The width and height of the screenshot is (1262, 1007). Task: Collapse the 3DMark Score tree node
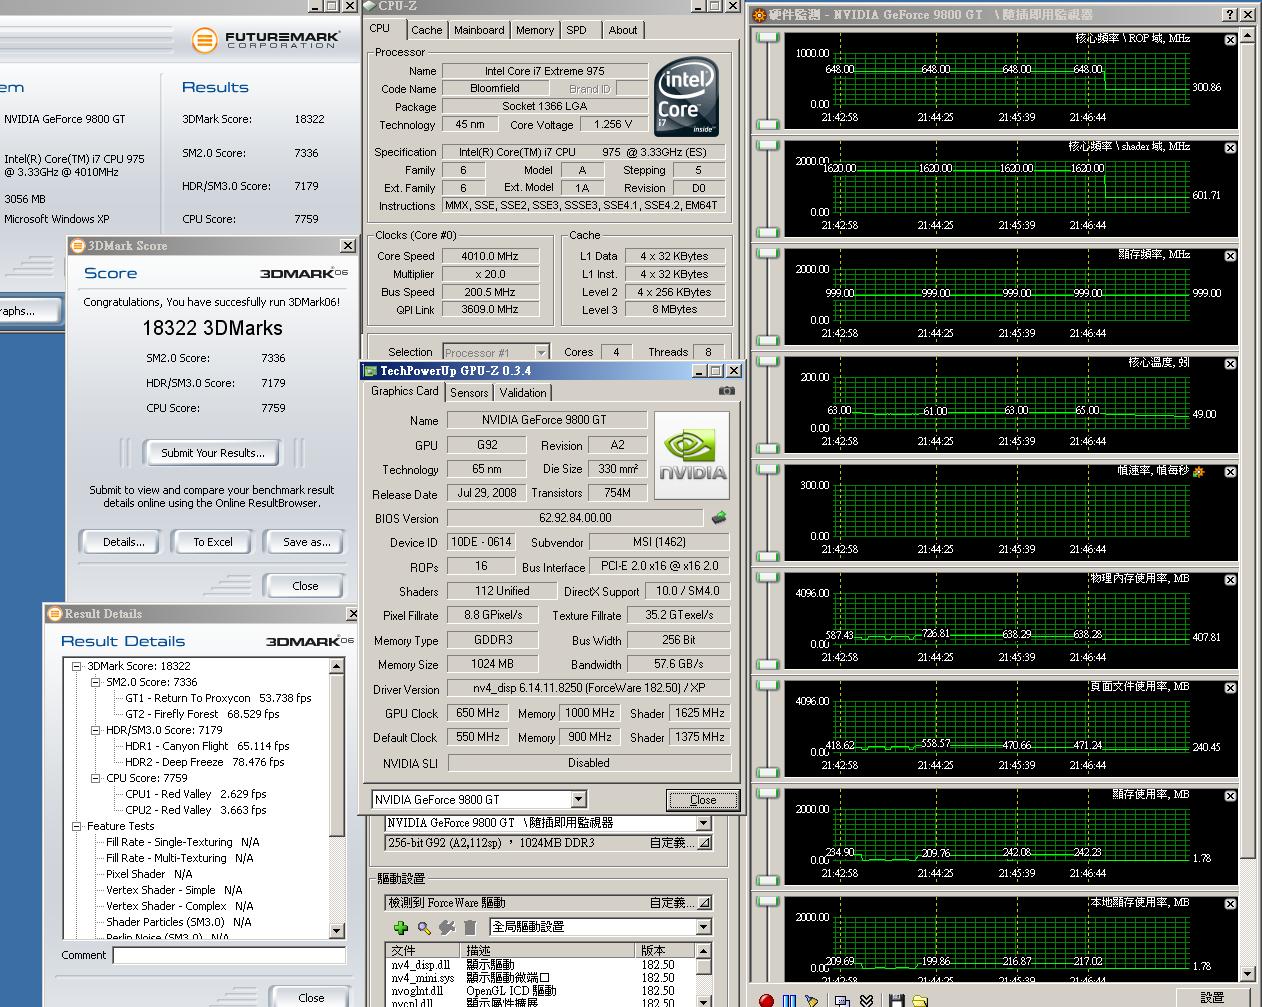click(x=77, y=666)
